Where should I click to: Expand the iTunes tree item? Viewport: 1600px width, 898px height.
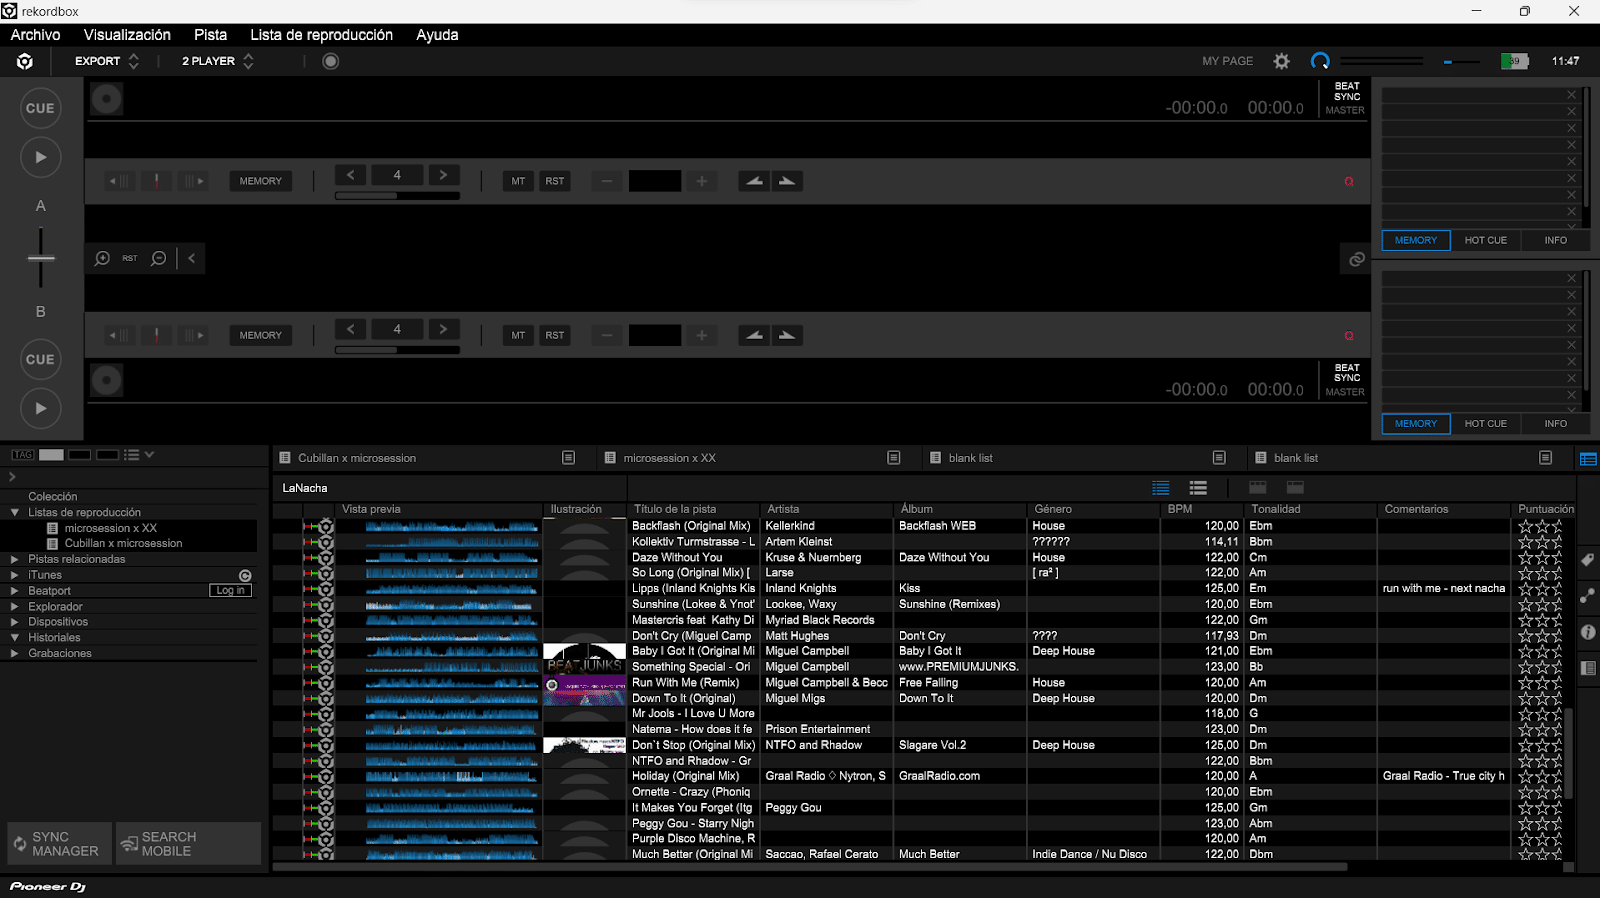click(15, 575)
